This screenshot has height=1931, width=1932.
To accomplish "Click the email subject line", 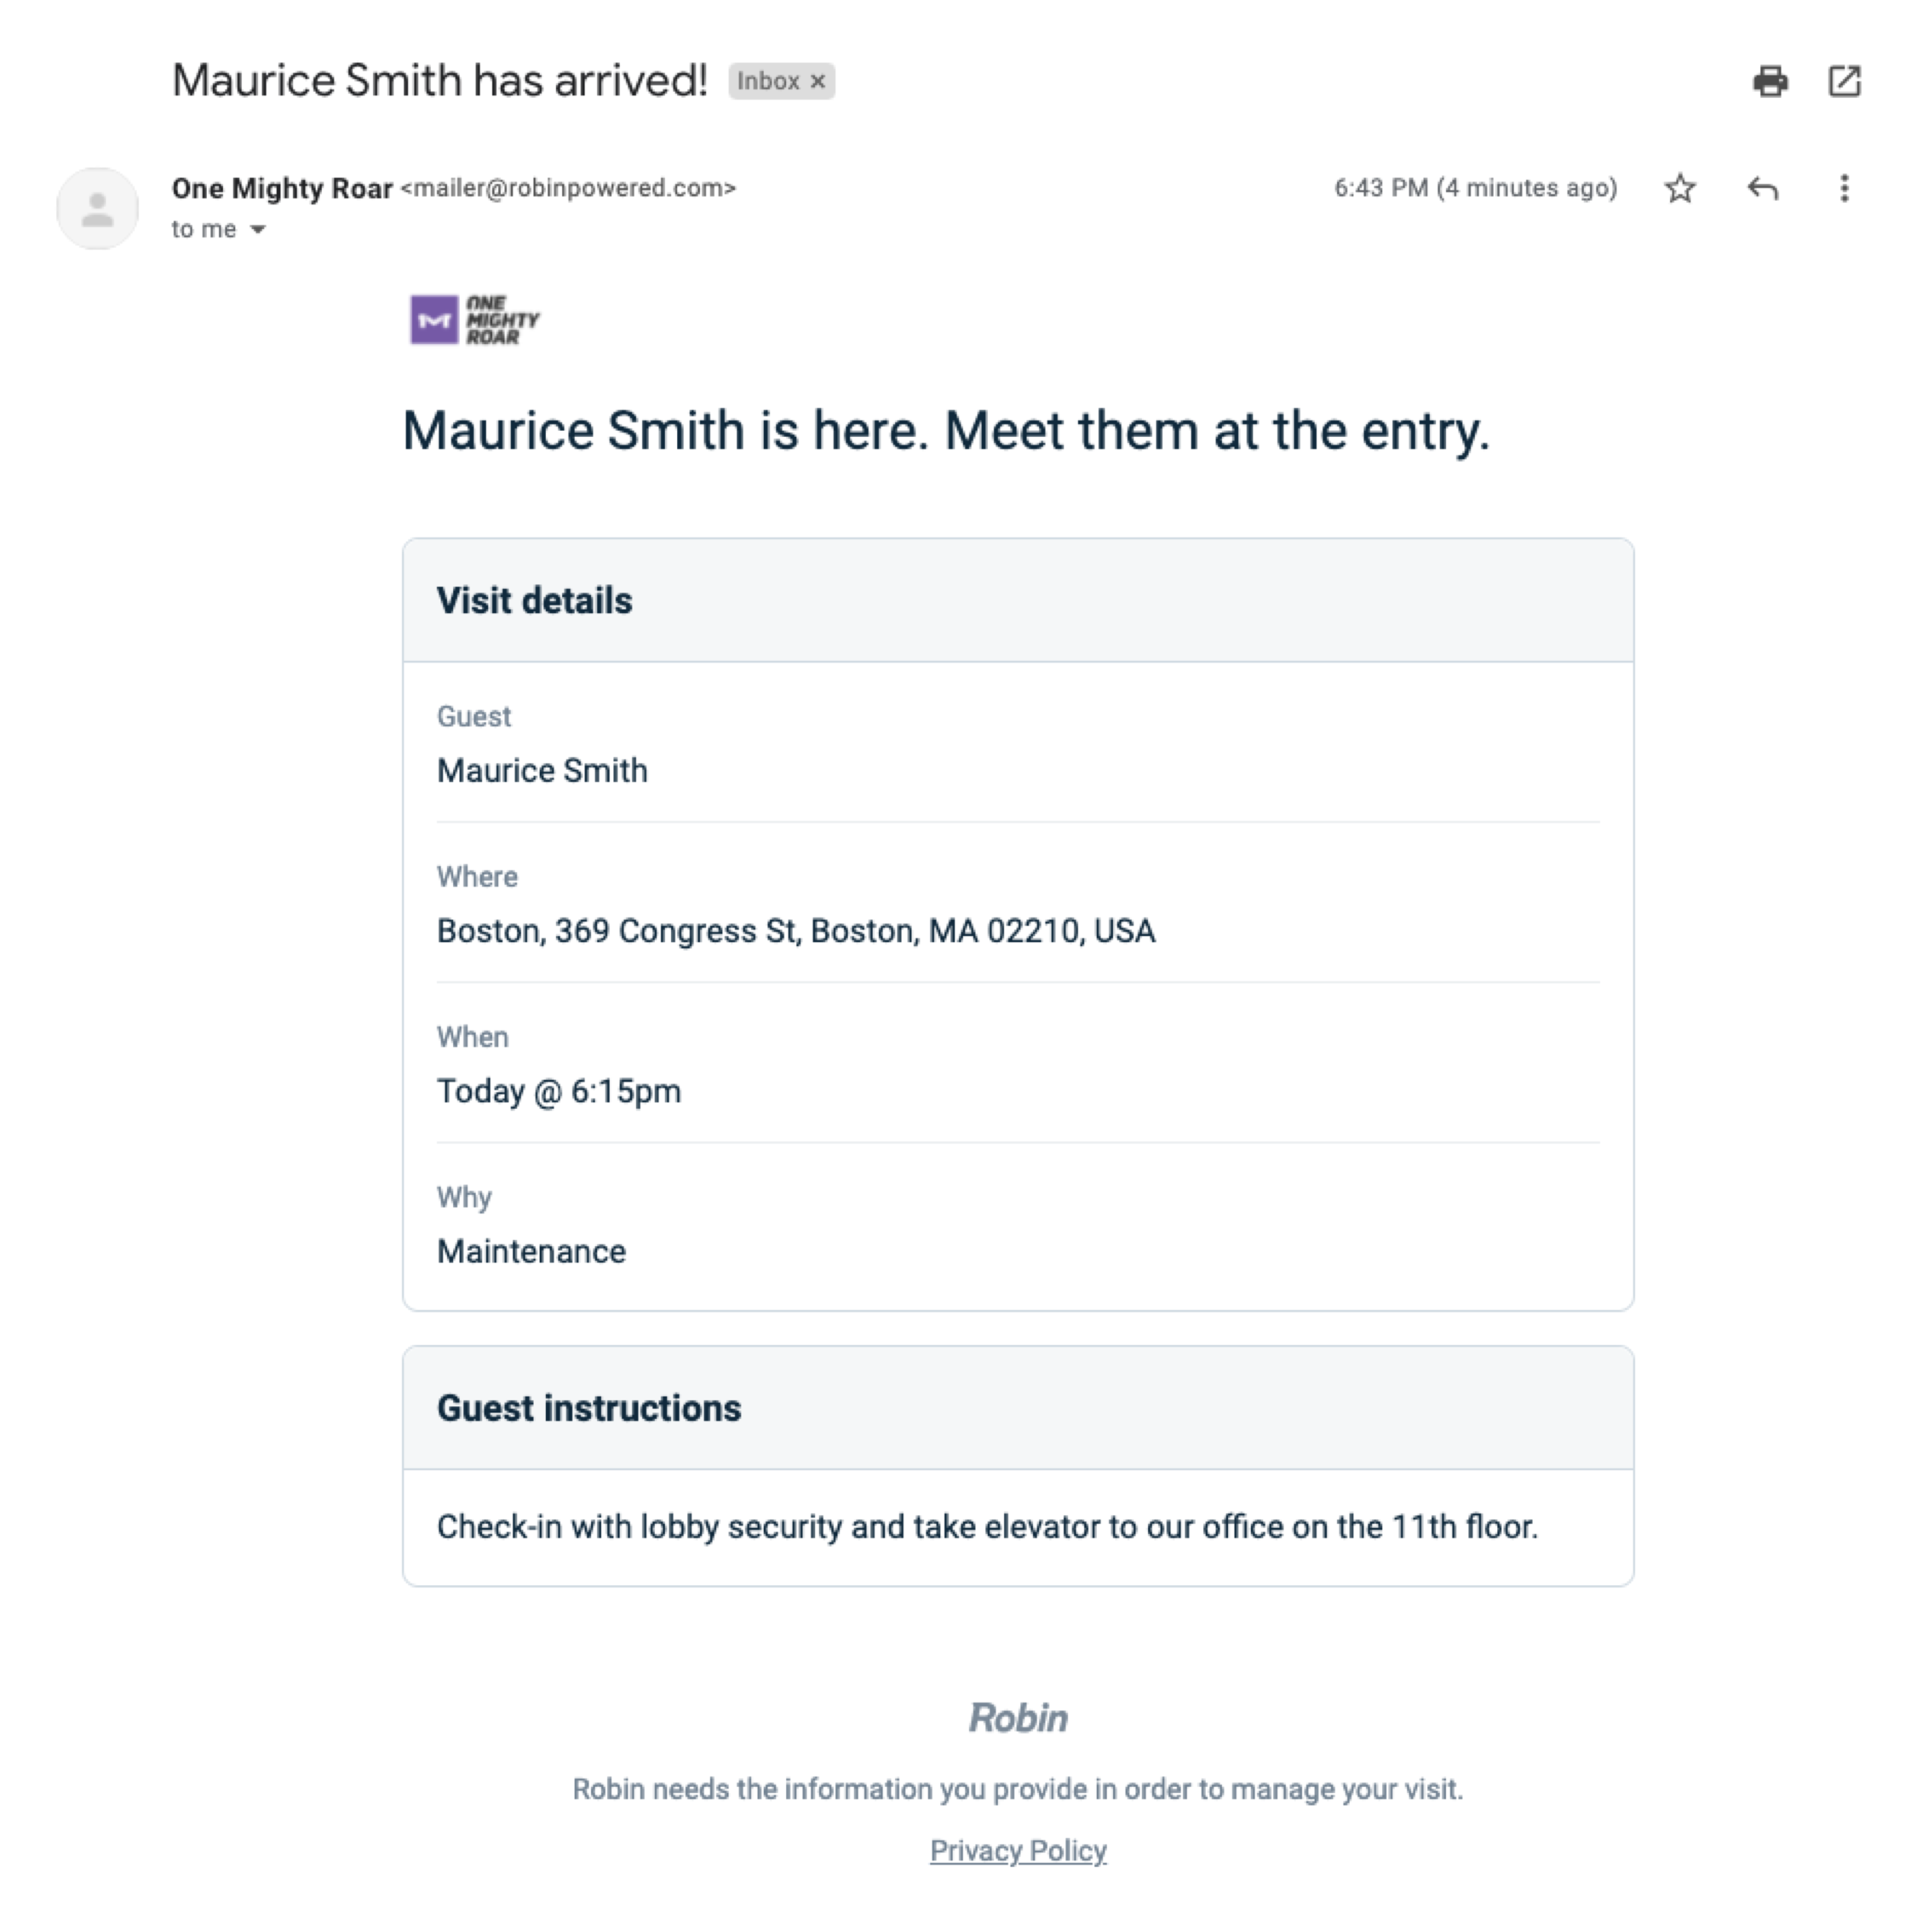I will (x=440, y=81).
